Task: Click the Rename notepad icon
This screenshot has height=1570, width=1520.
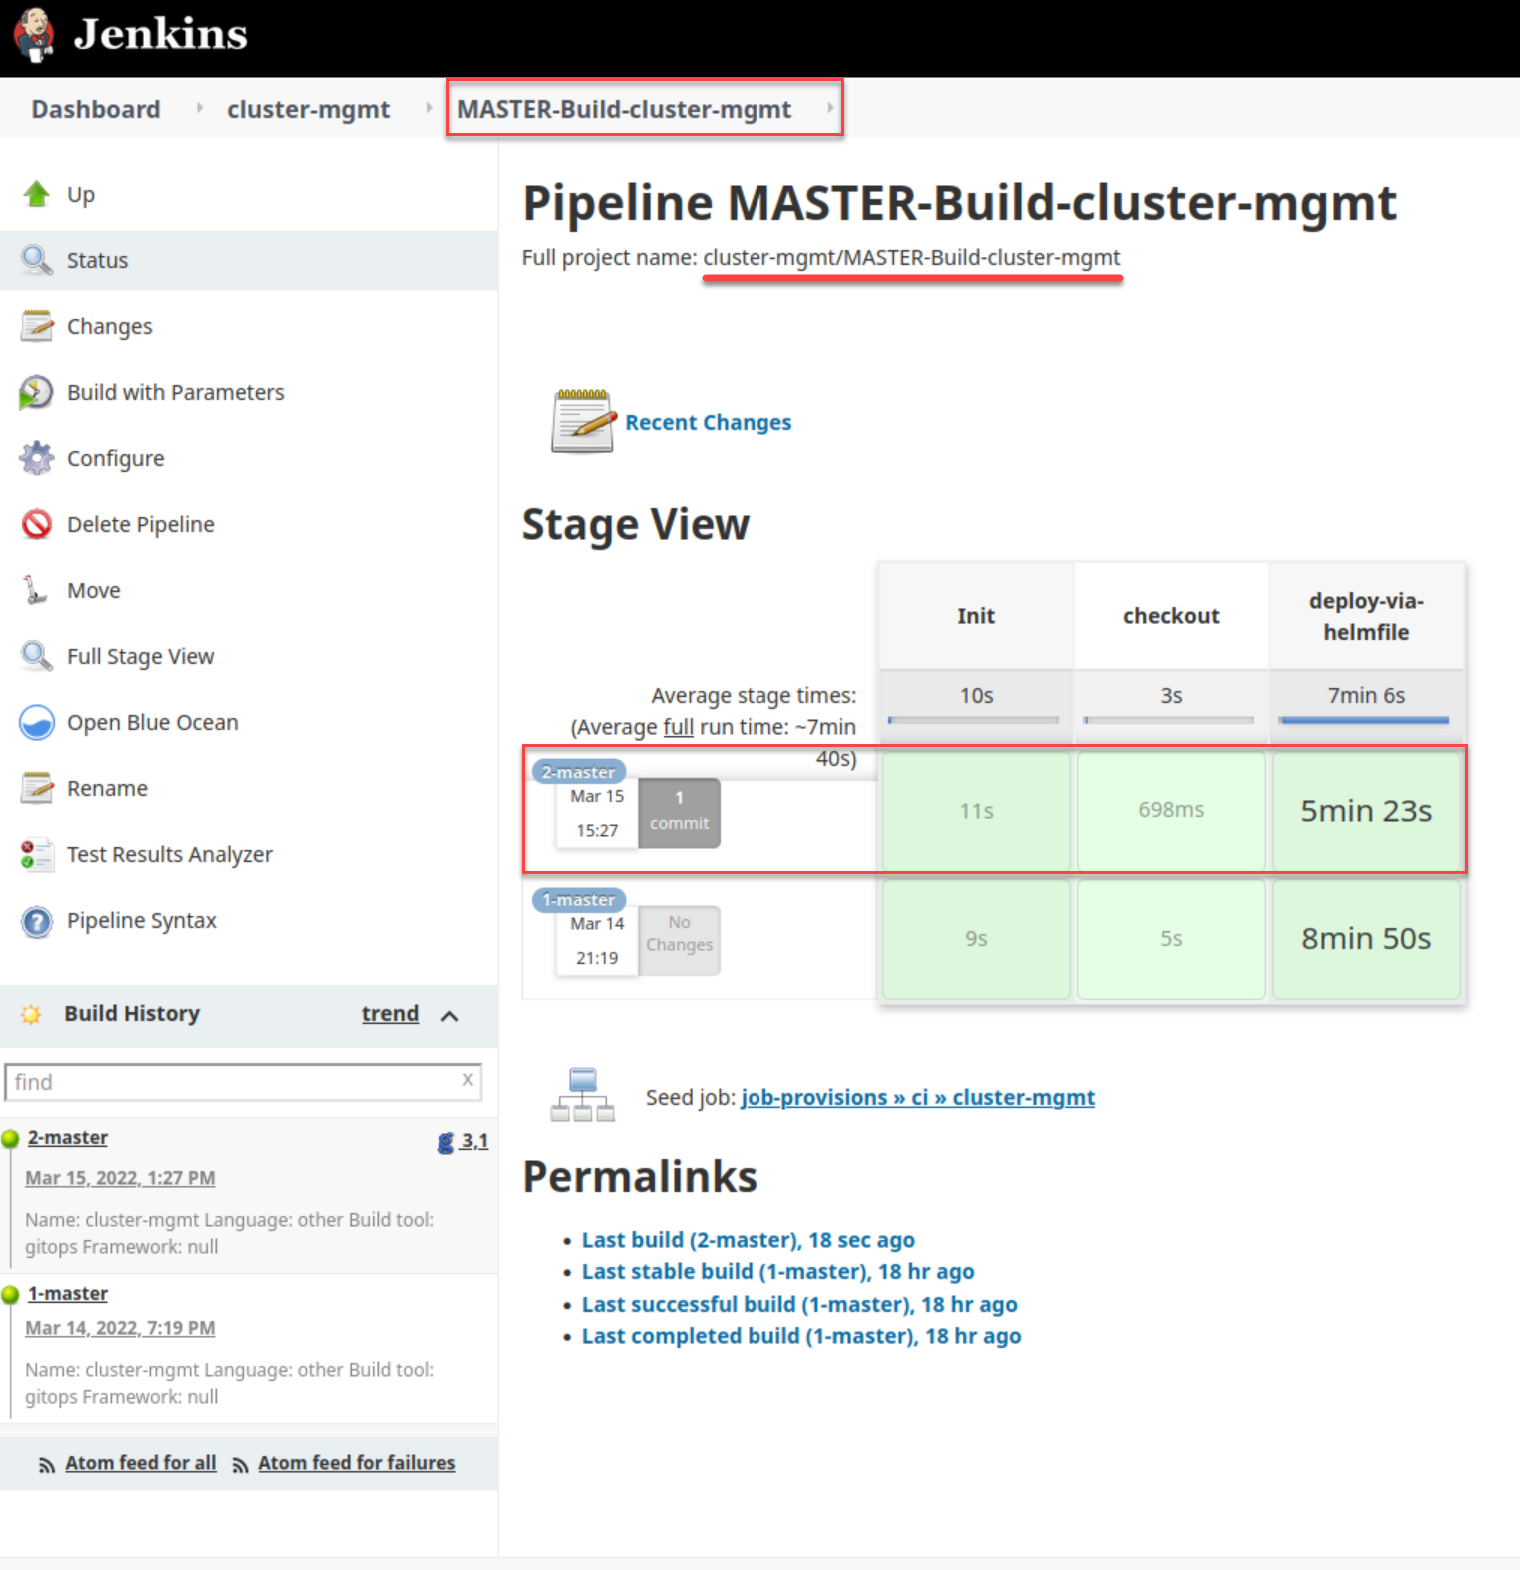Action: (x=37, y=788)
